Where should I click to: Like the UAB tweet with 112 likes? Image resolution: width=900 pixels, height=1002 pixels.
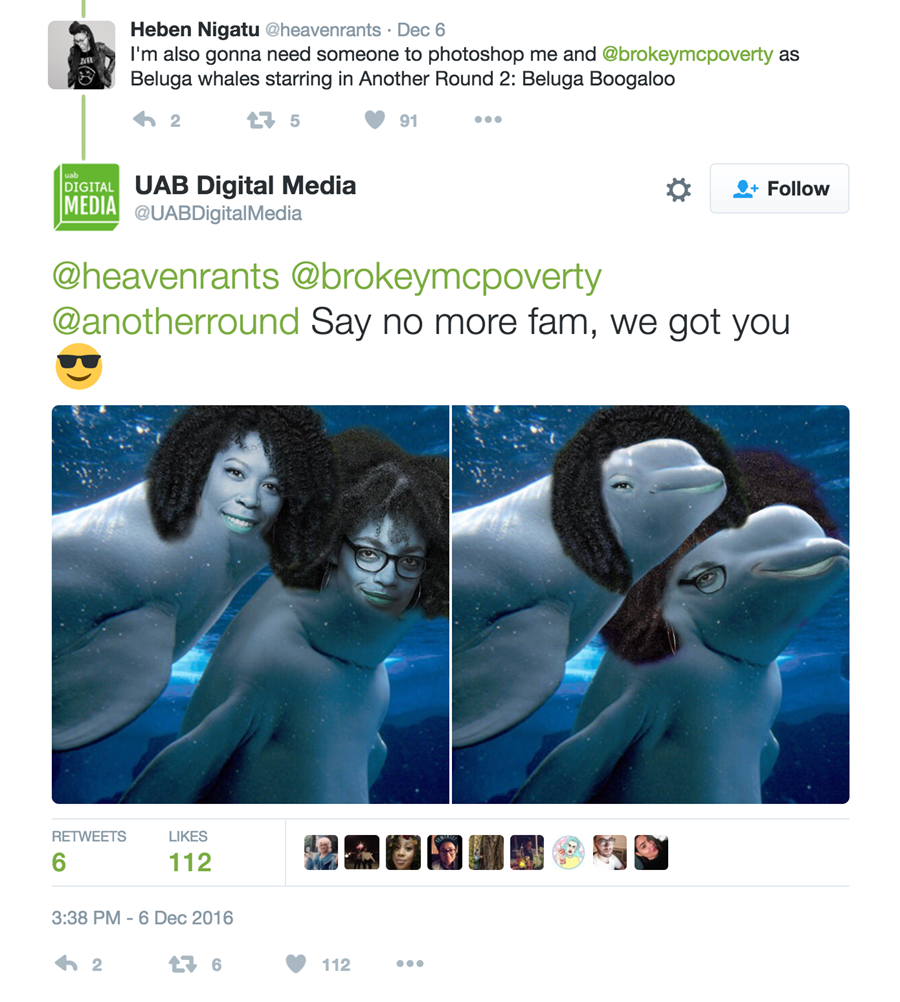295,964
